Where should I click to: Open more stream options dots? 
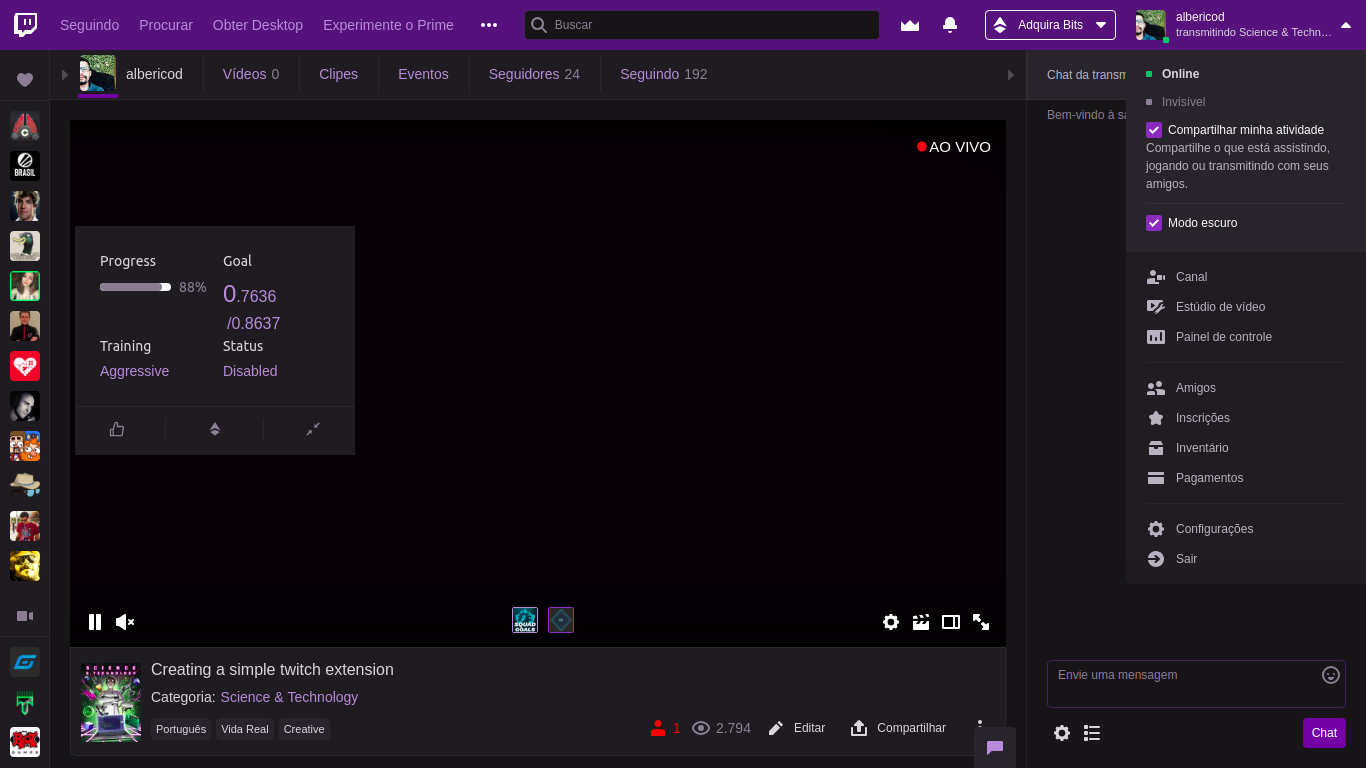point(980,726)
